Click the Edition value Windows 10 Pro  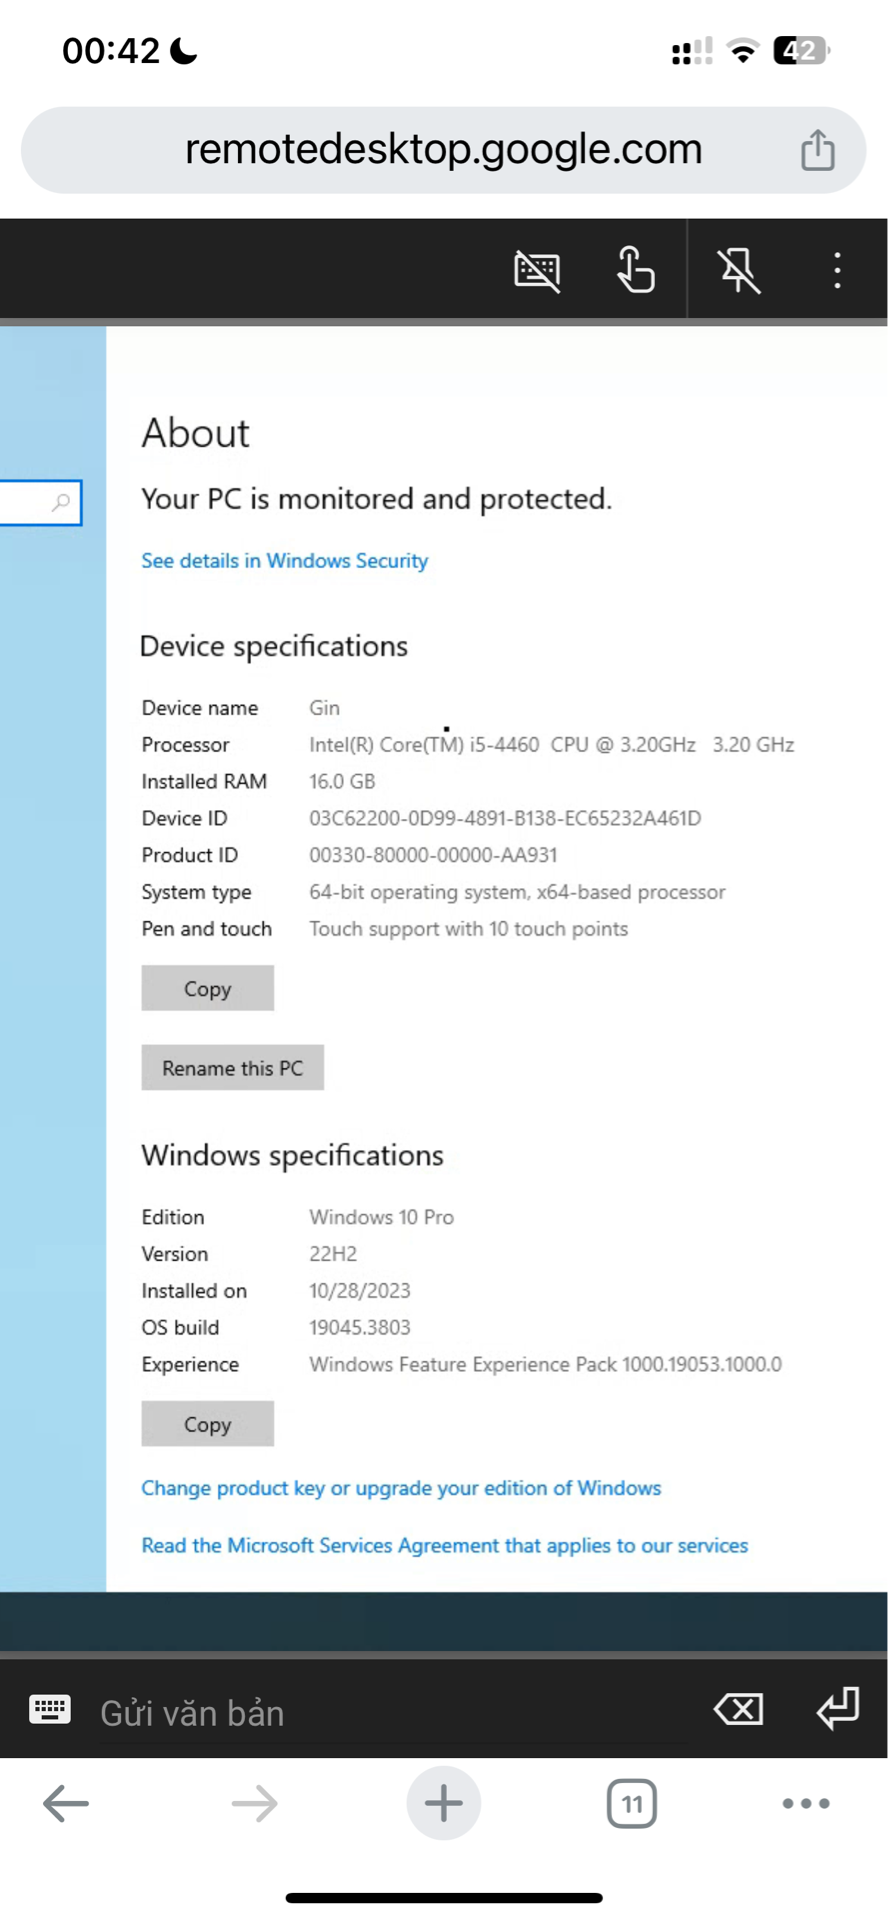[382, 1217]
